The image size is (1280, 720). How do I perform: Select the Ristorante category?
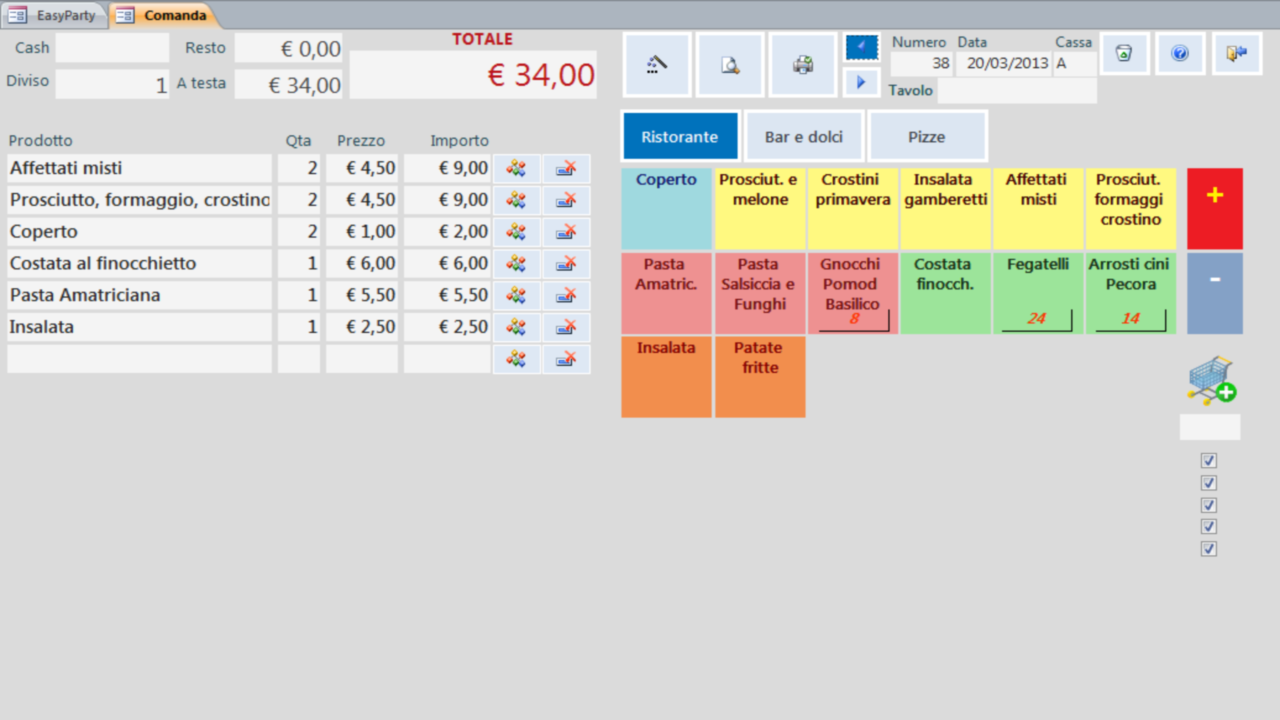680,137
